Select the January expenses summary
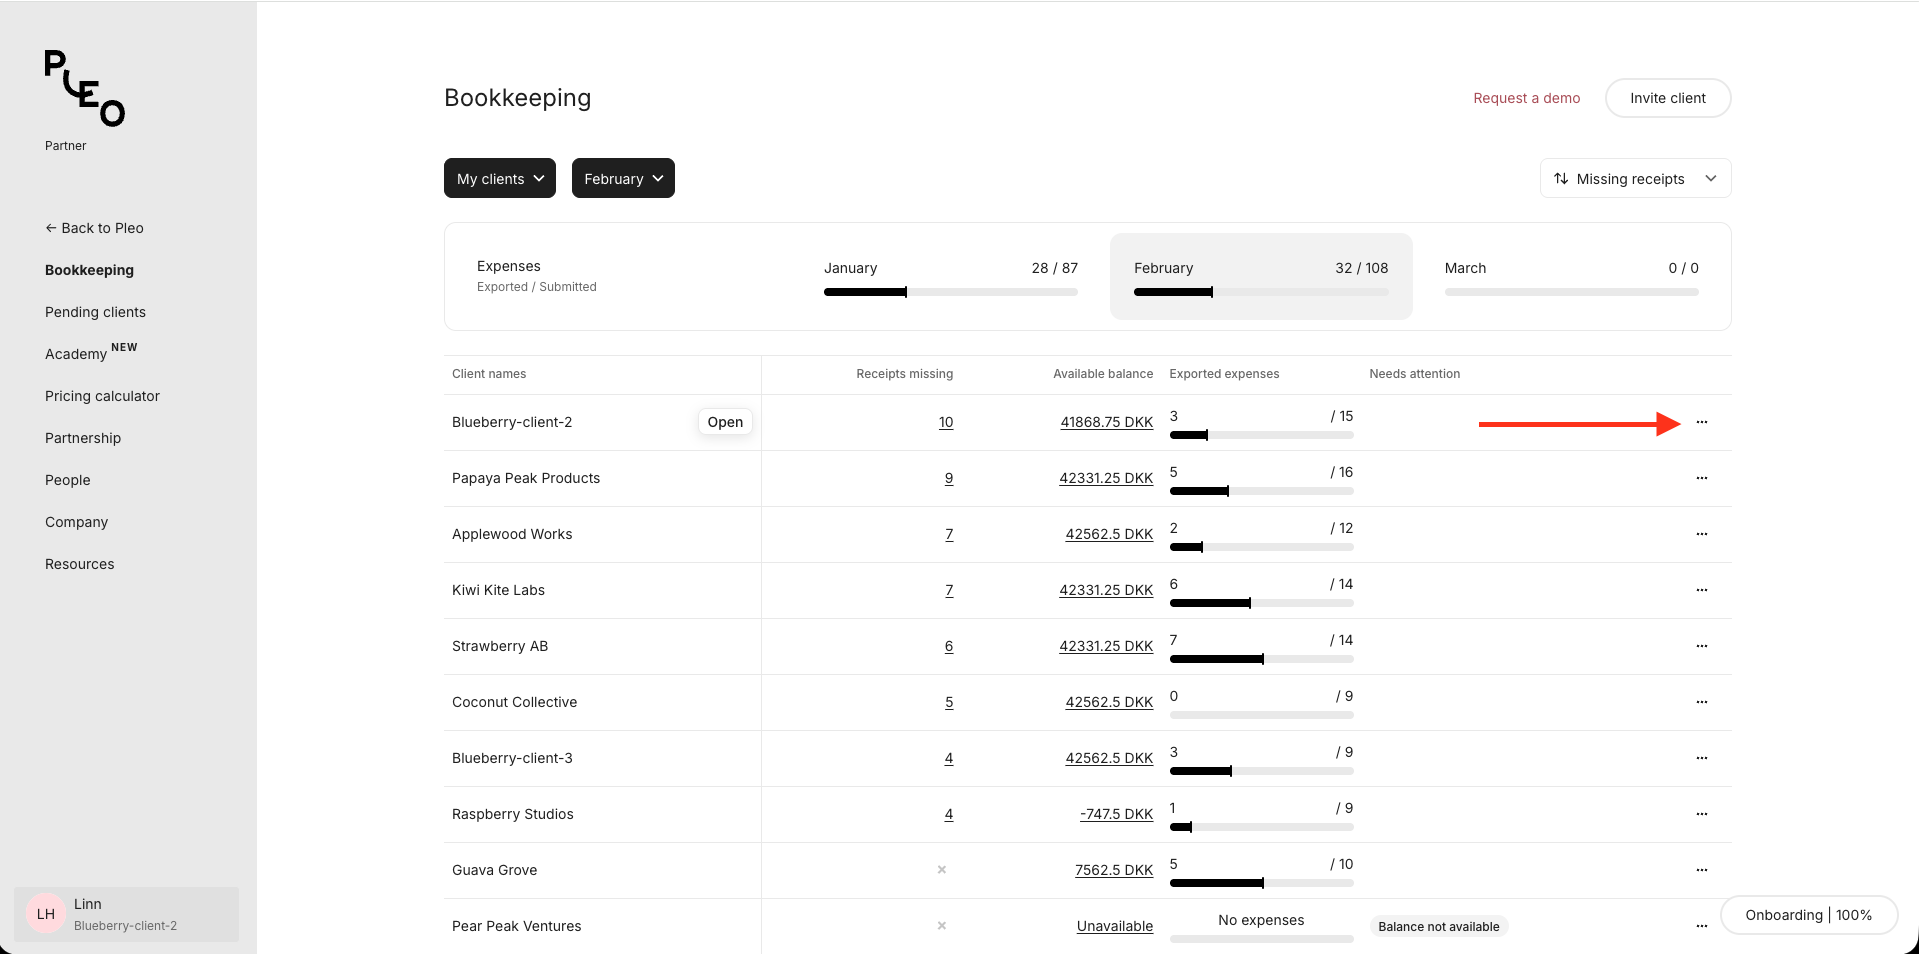1919x954 pixels. 951,277
